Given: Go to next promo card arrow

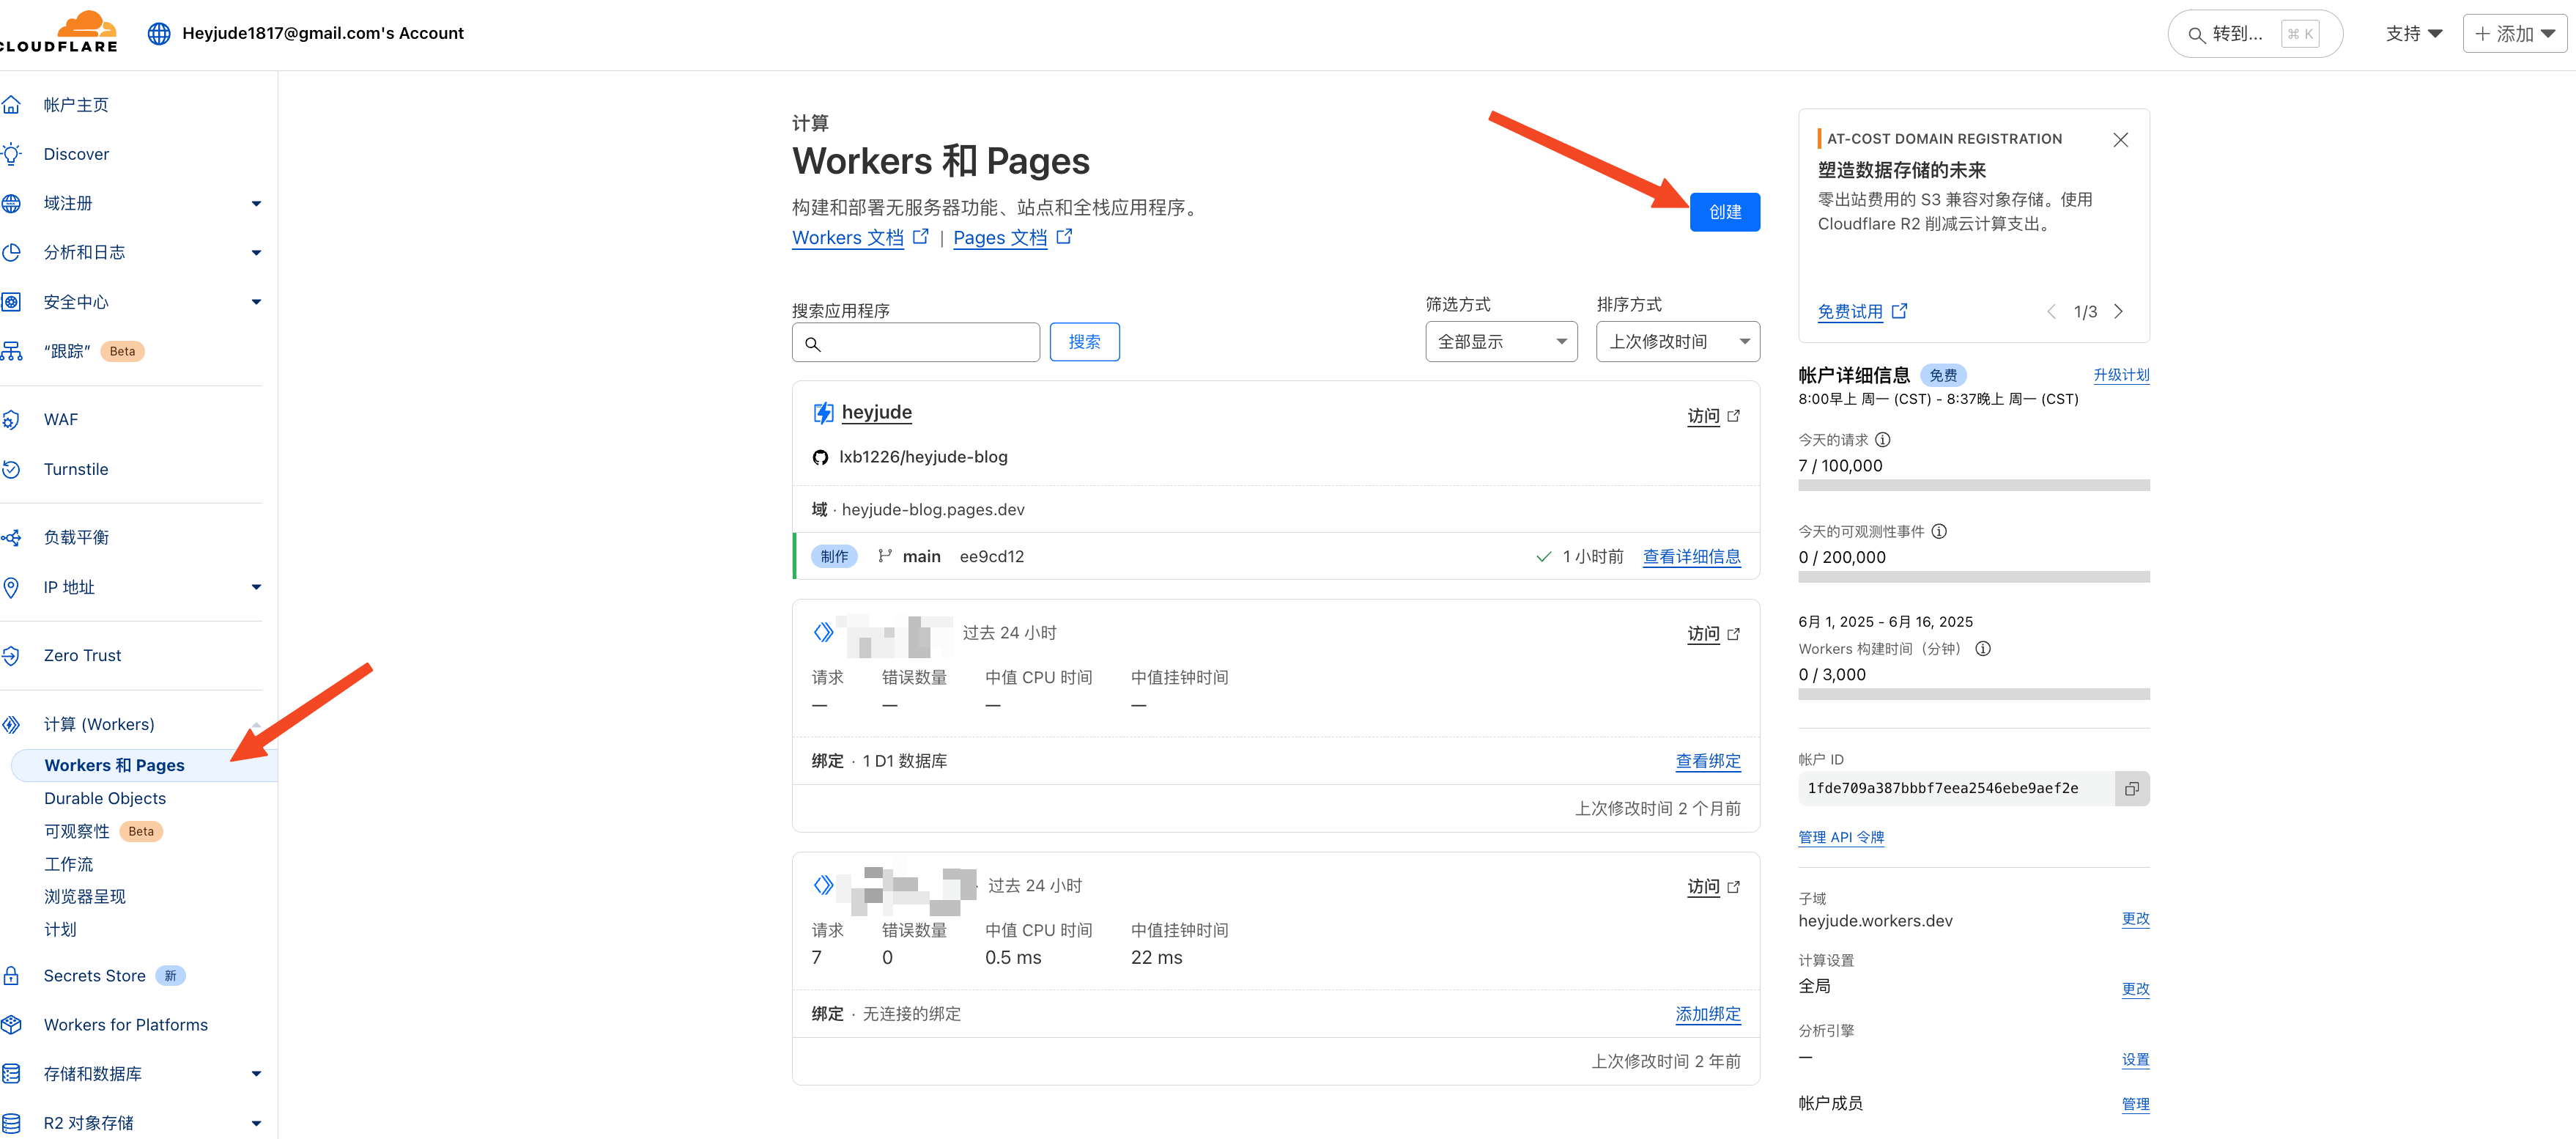Looking at the screenshot, I should [x=2118, y=311].
